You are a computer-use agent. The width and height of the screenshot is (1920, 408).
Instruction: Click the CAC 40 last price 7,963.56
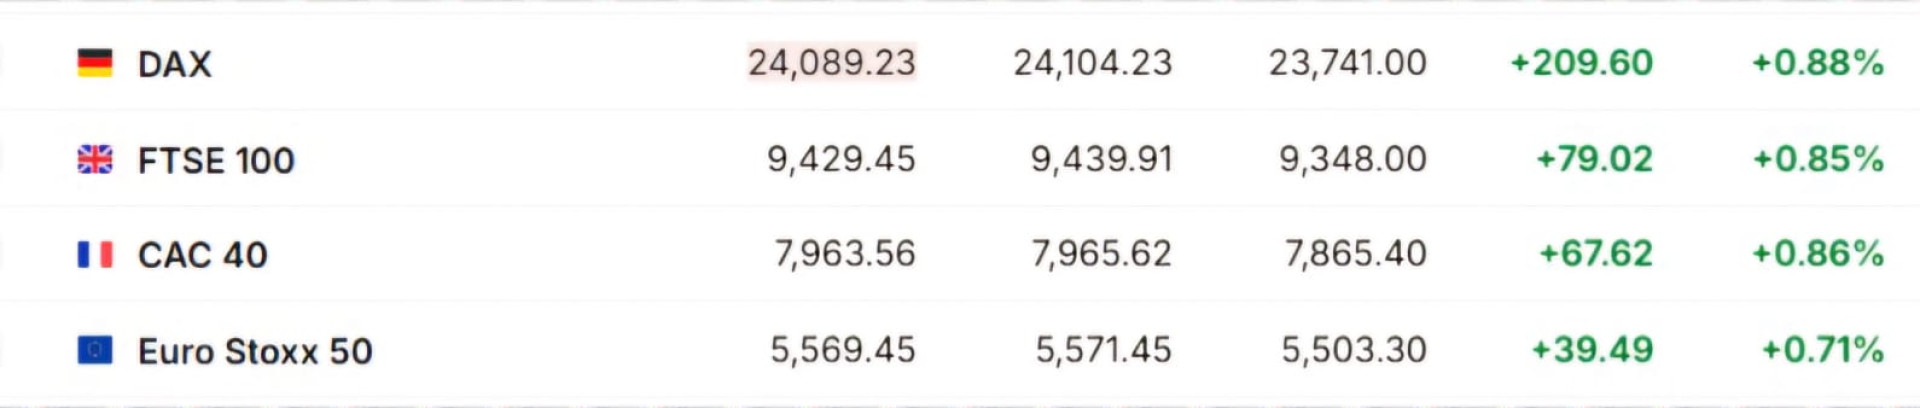845,254
